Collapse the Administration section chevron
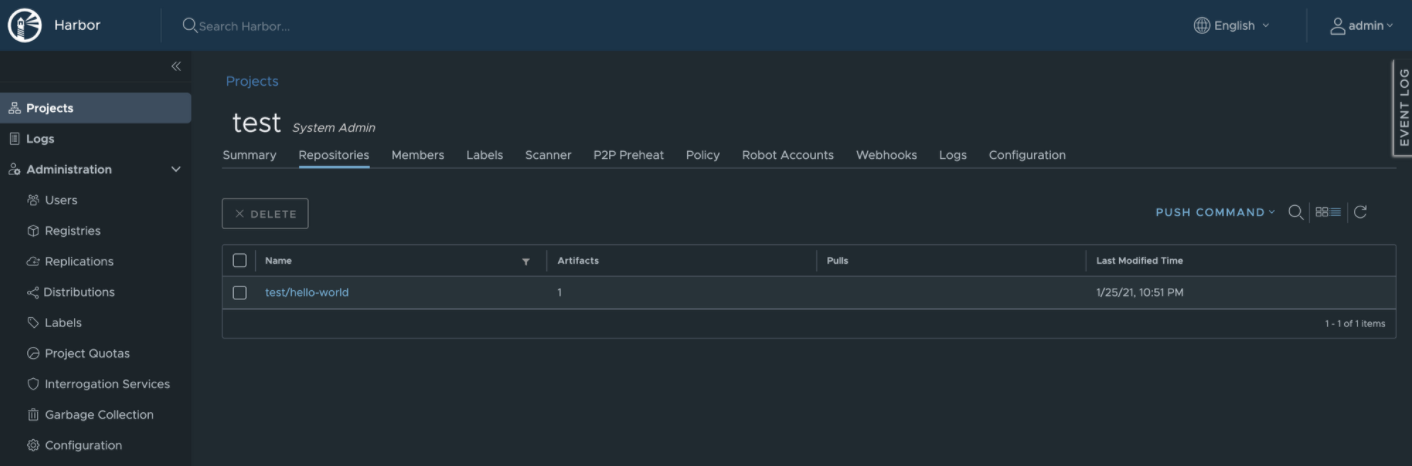This screenshot has height=466, width=1412. click(177, 170)
